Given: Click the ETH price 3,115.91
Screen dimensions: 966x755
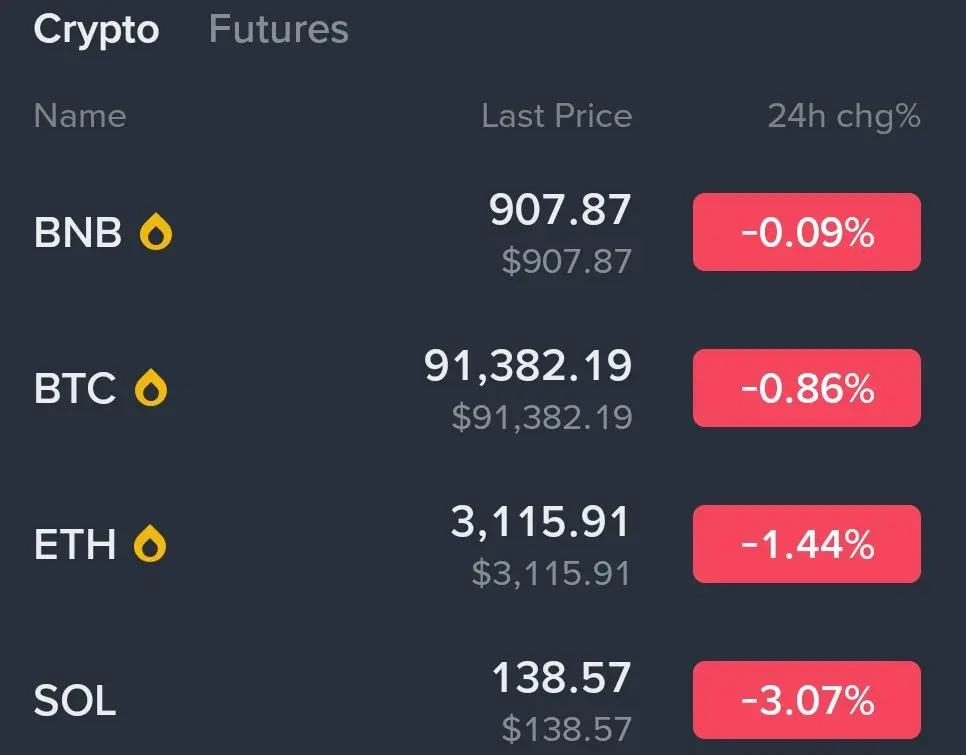Looking at the screenshot, I should click(x=540, y=522).
